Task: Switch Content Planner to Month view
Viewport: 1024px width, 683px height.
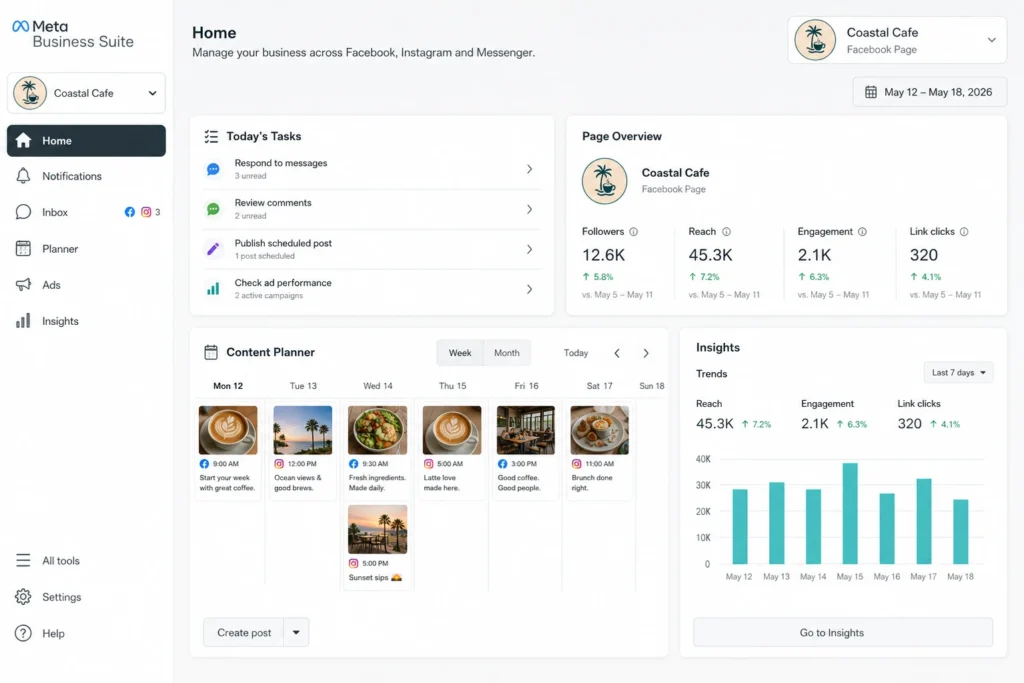Action: click(507, 353)
